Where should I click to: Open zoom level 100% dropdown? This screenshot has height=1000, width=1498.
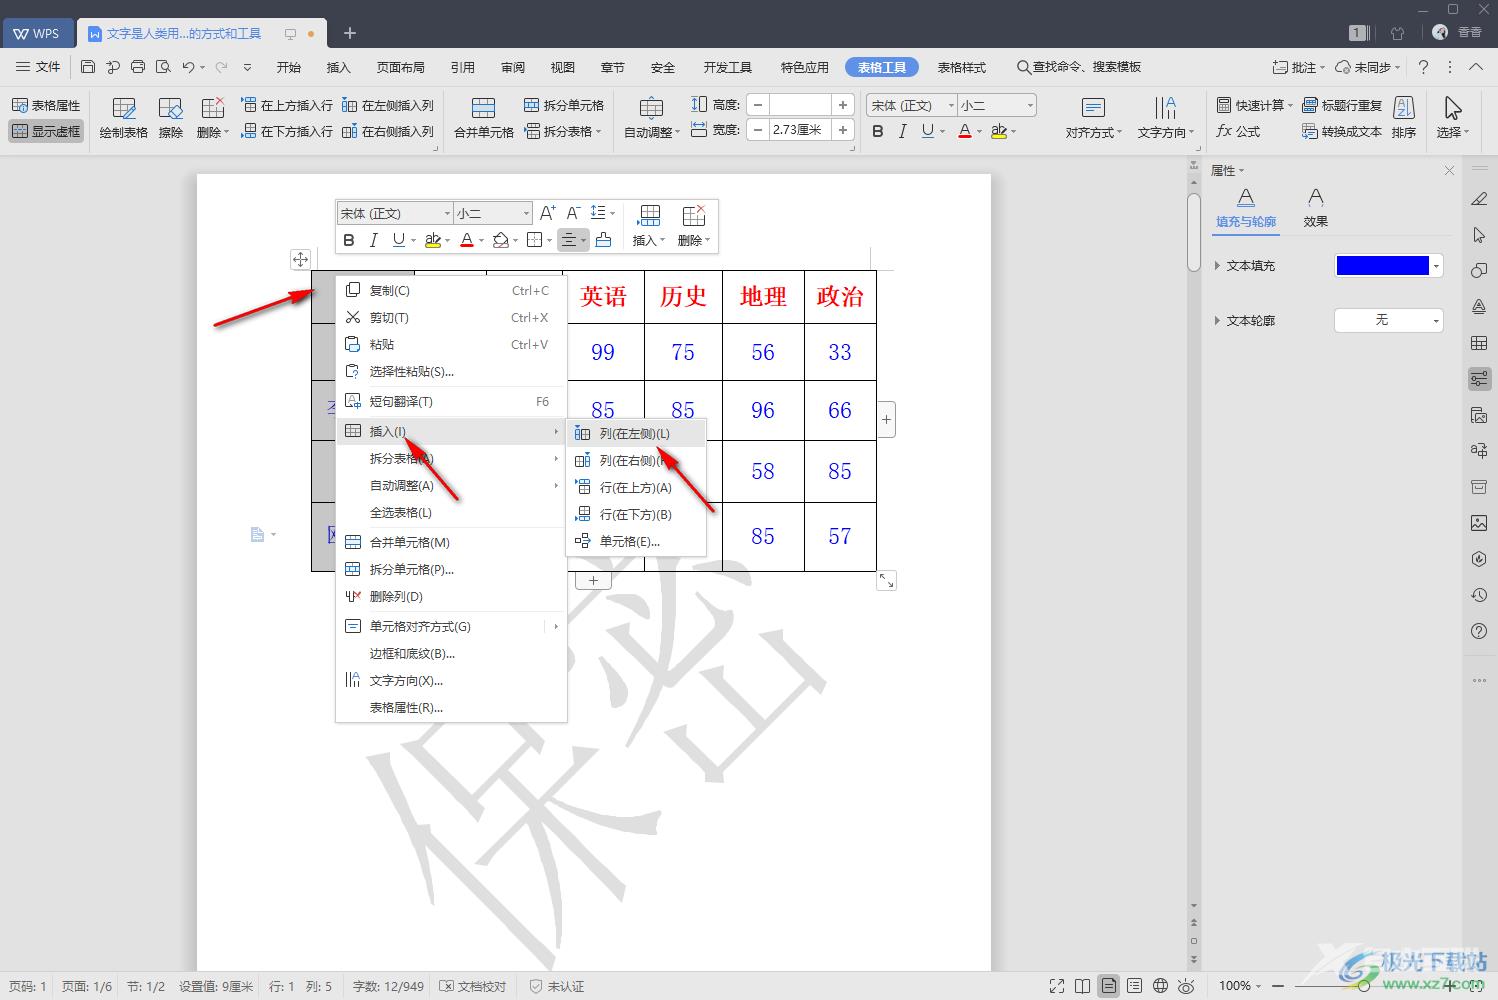pos(1240,986)
